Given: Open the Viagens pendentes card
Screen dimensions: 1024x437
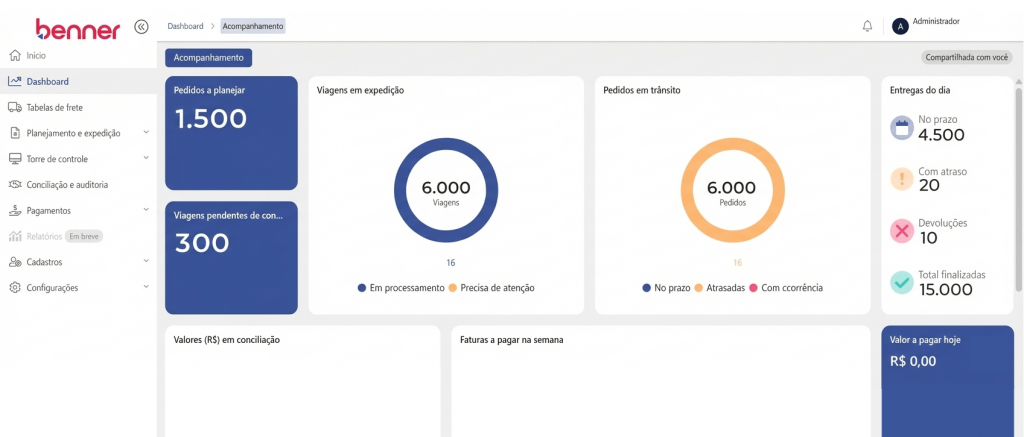Looking at the screenshot, I should (x=231, y=258).
